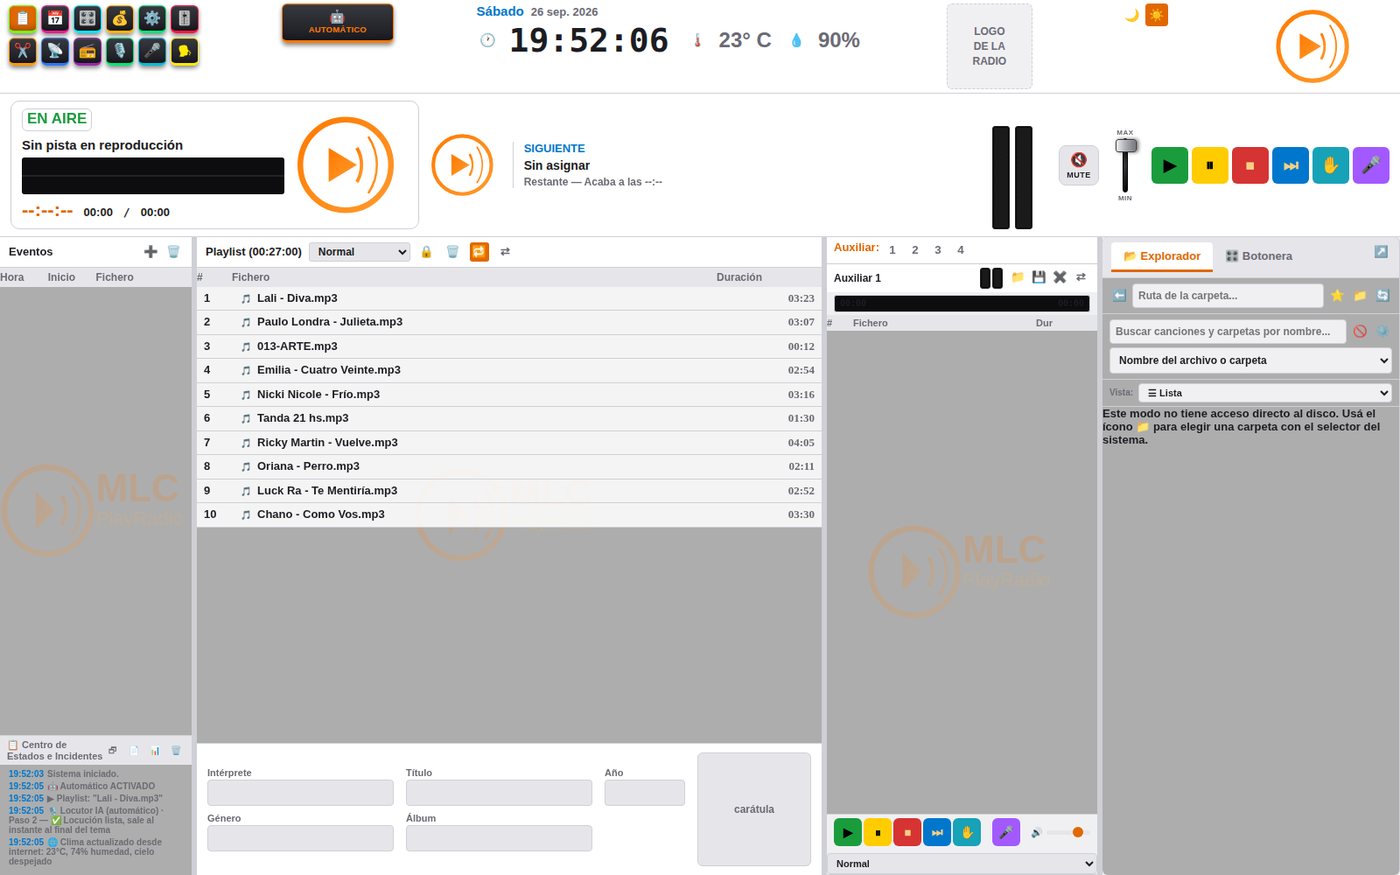Image resolution: width=1400 pixels, height=875 pixels.
Task: Toggle the orange playlist repeat button
Action: point(479,252)
